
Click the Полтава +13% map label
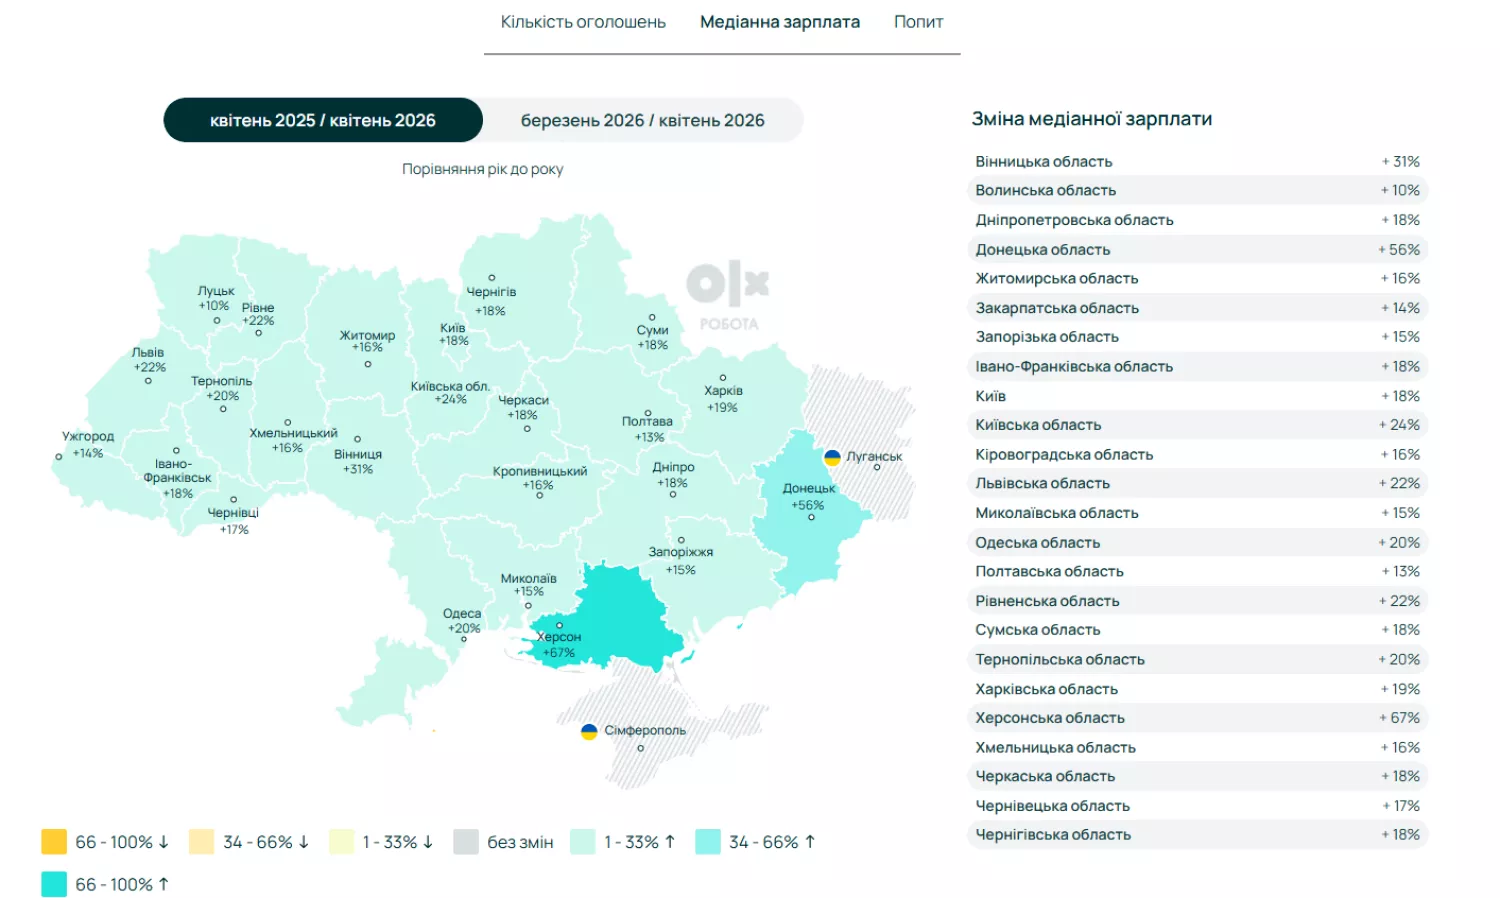click(x=648, y=429)
